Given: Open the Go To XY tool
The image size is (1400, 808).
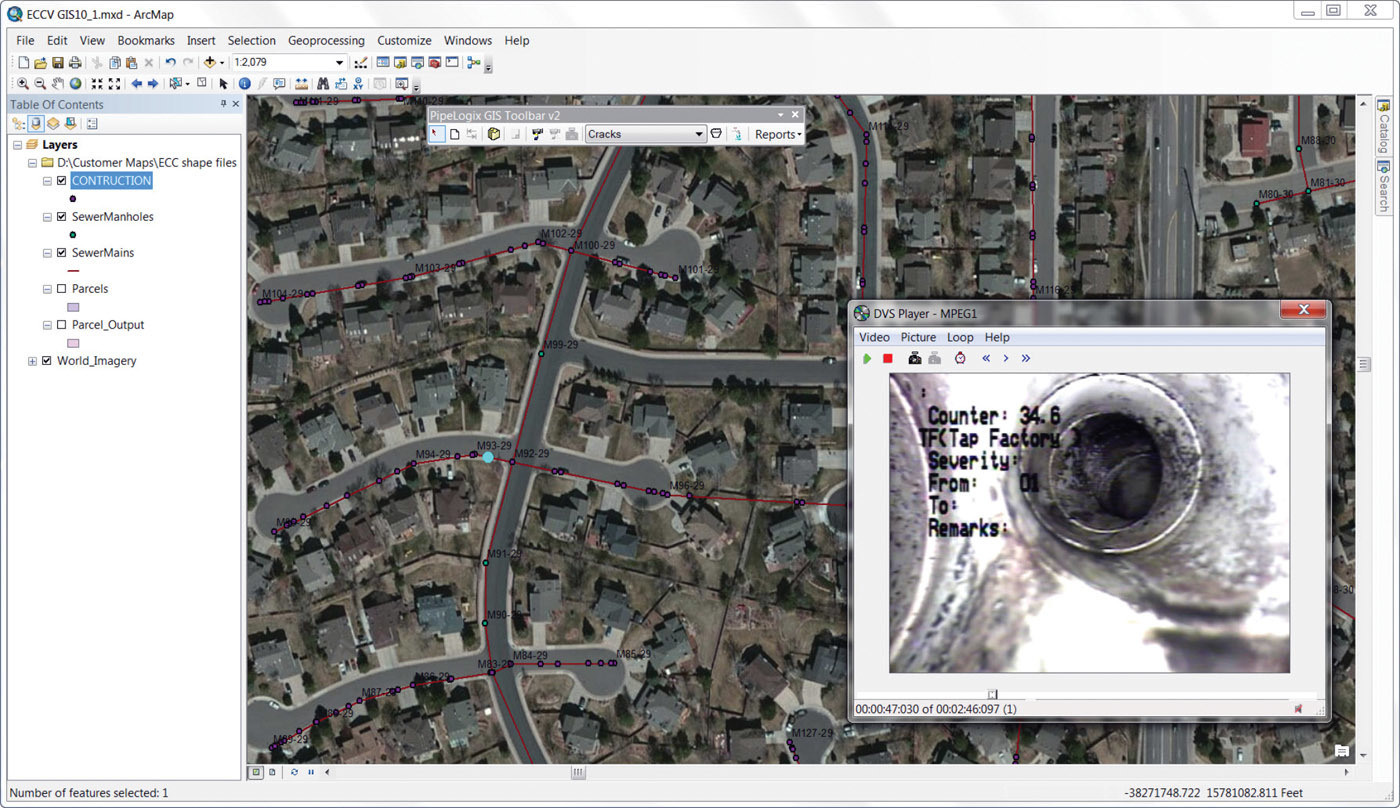Looking at the screenshot, I should [359, 84].
